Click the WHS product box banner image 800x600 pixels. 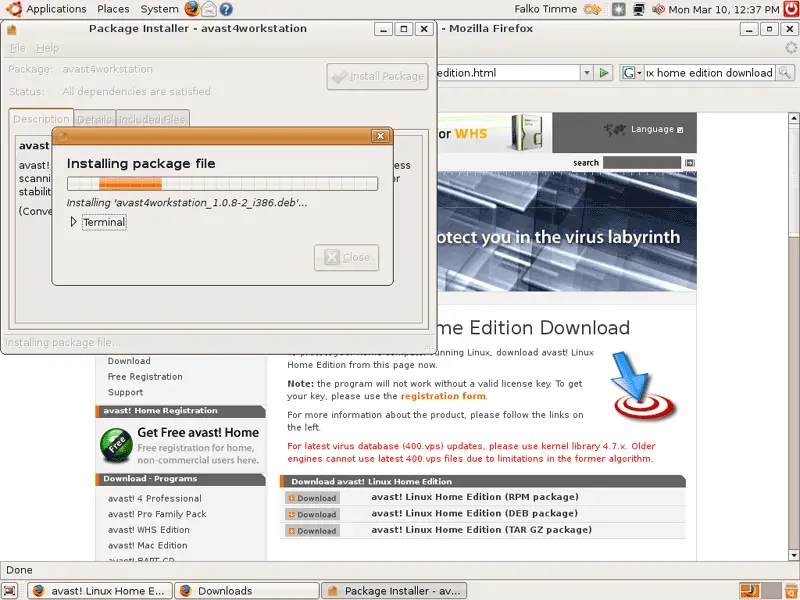(x=527, y=132)
